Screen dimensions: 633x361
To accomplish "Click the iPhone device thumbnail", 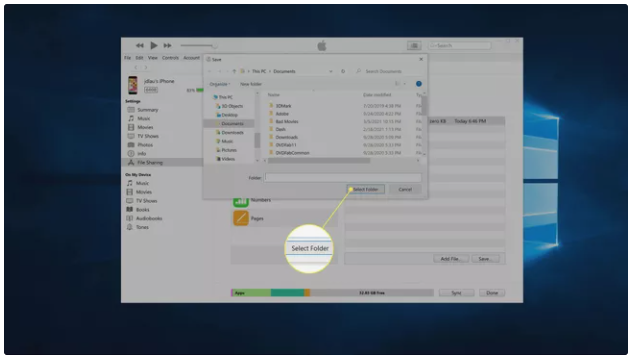I will [x=133, y=85].
